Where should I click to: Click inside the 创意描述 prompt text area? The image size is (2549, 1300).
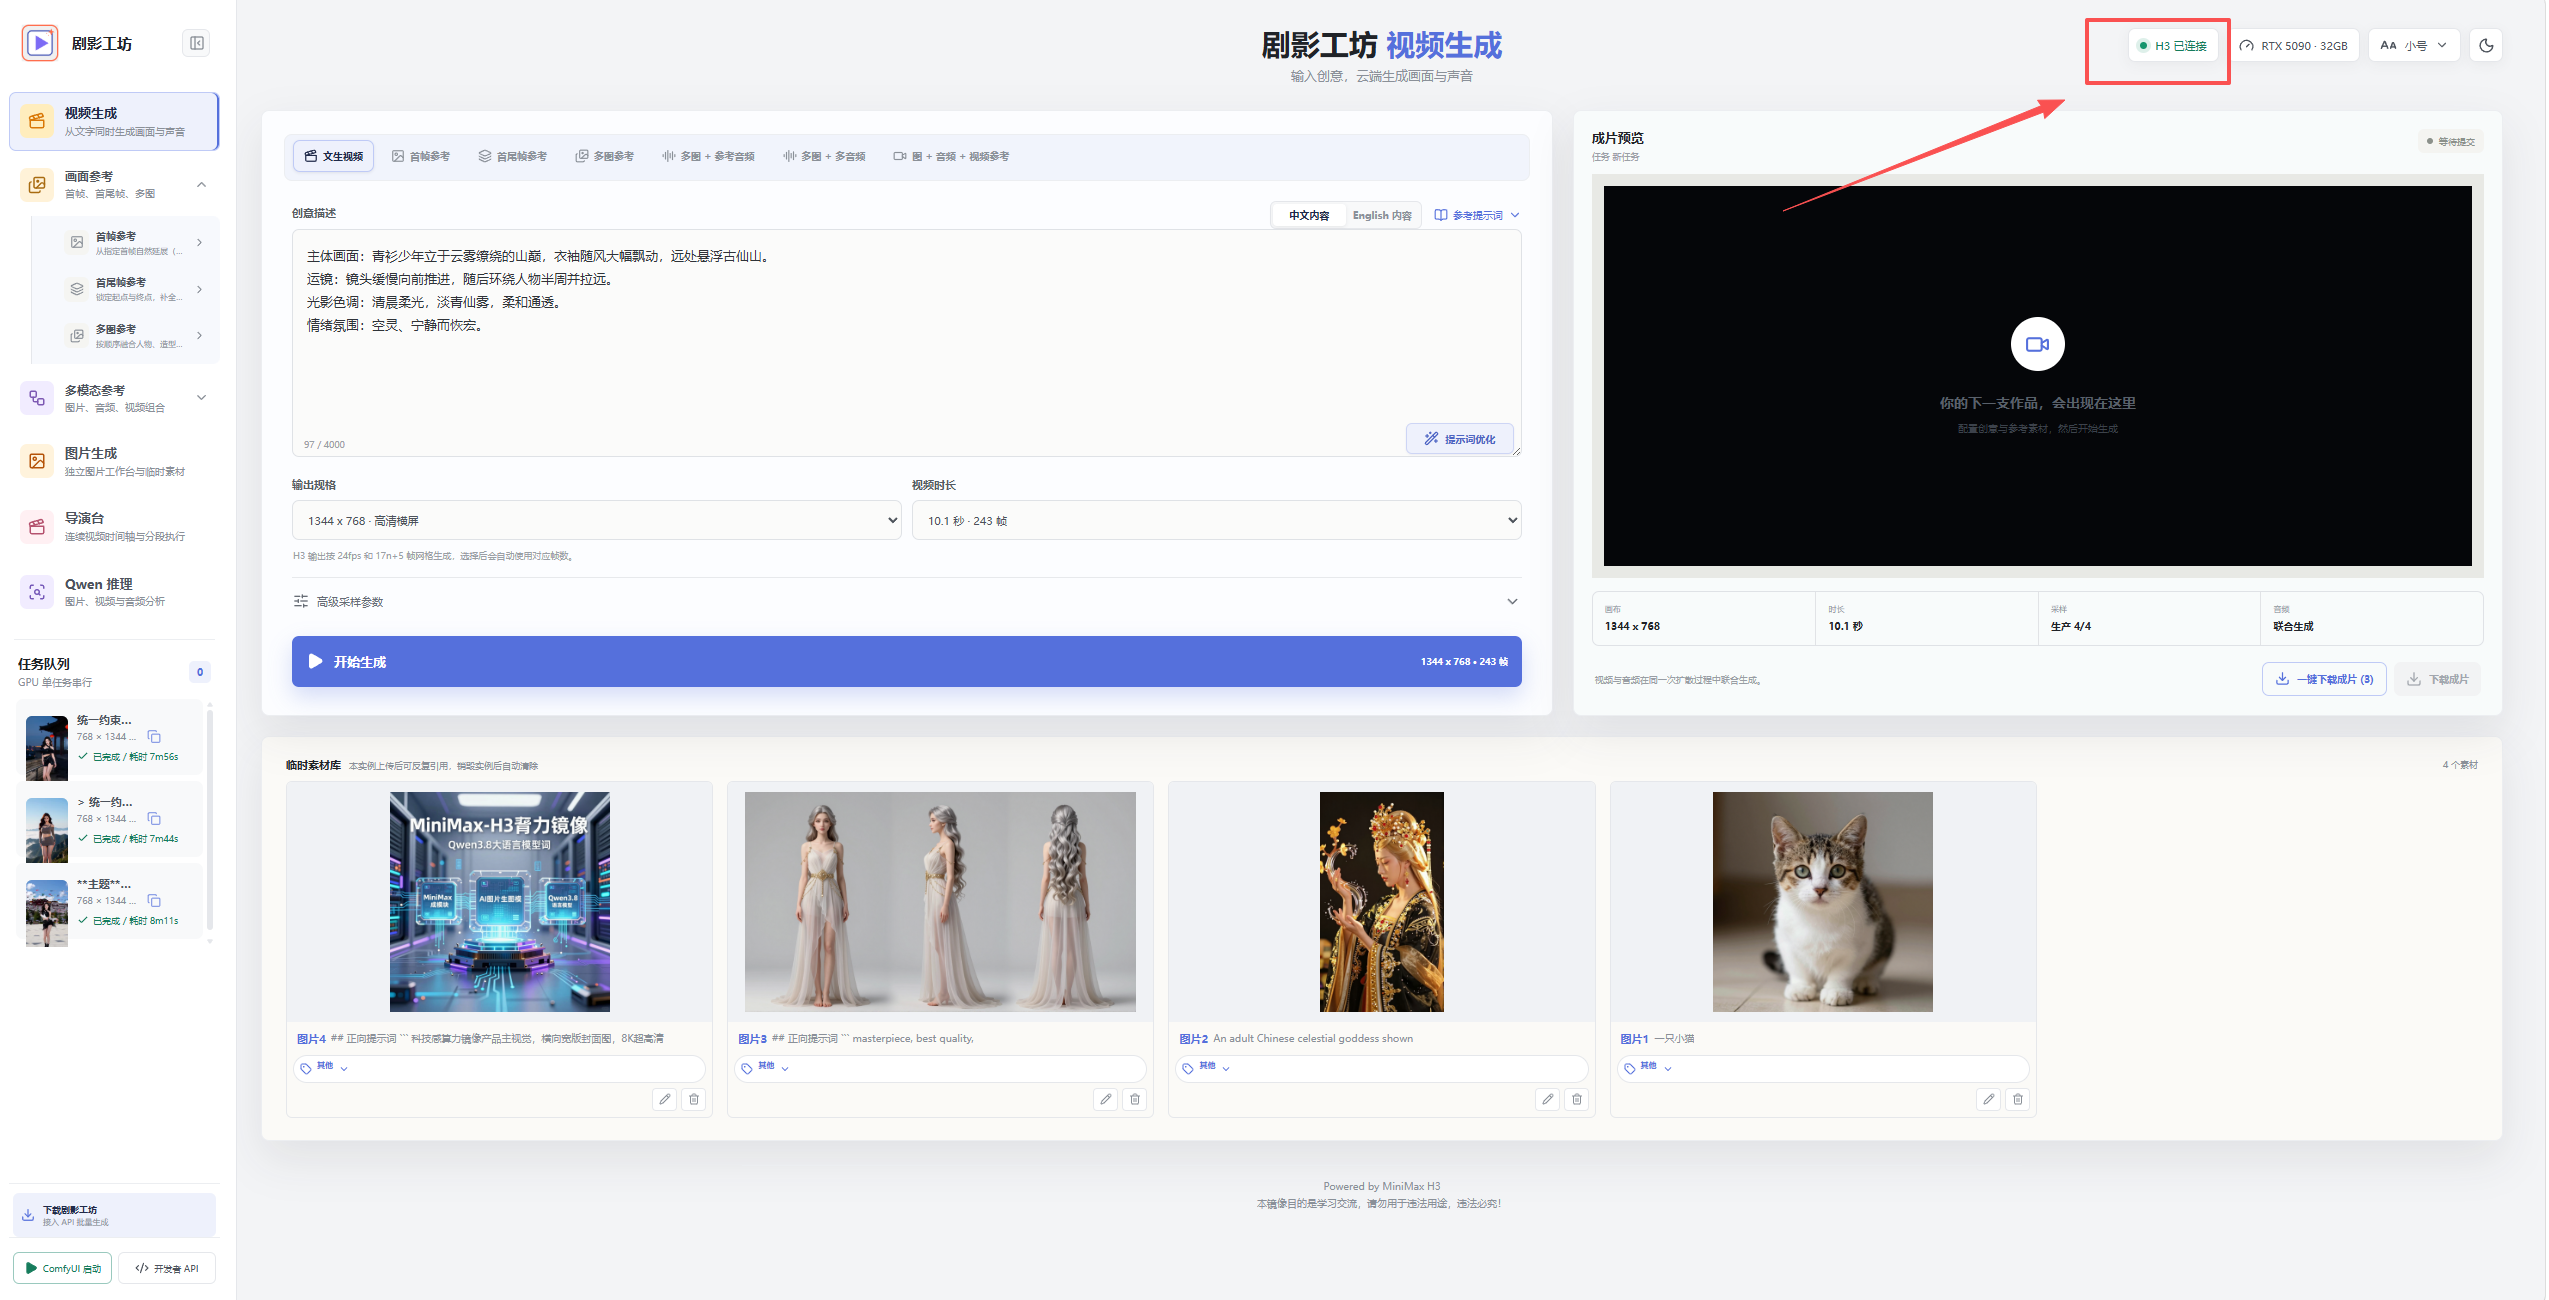(906, 343)
